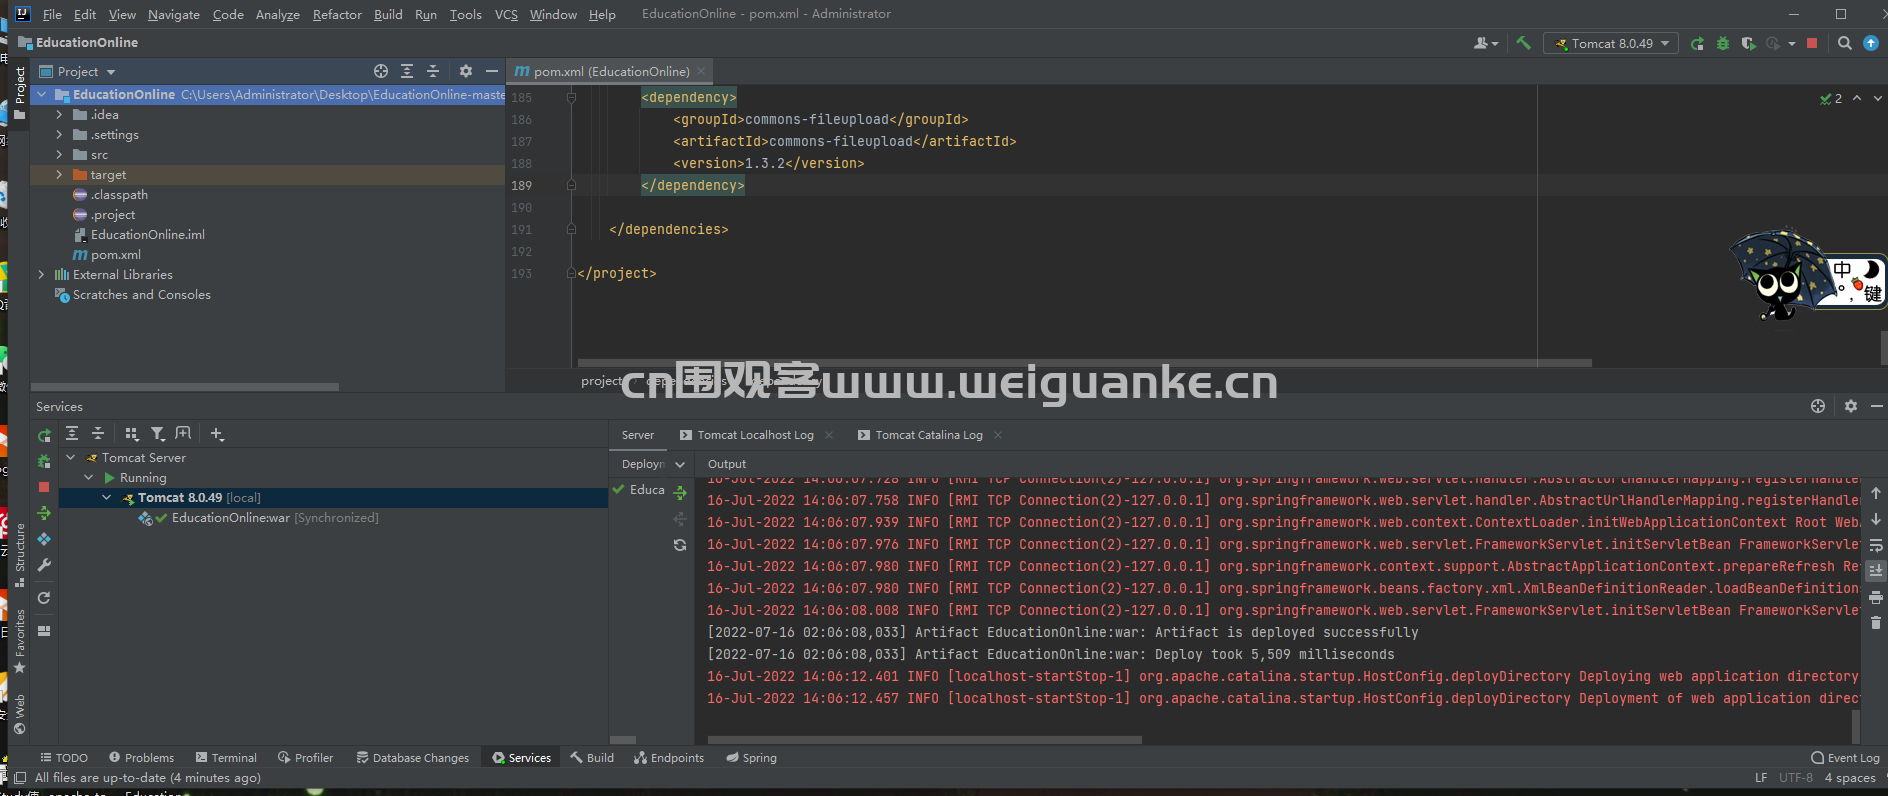The image size is (1888, 796).
Task: Open the VCS menu
Action: (x=506, y=14)
